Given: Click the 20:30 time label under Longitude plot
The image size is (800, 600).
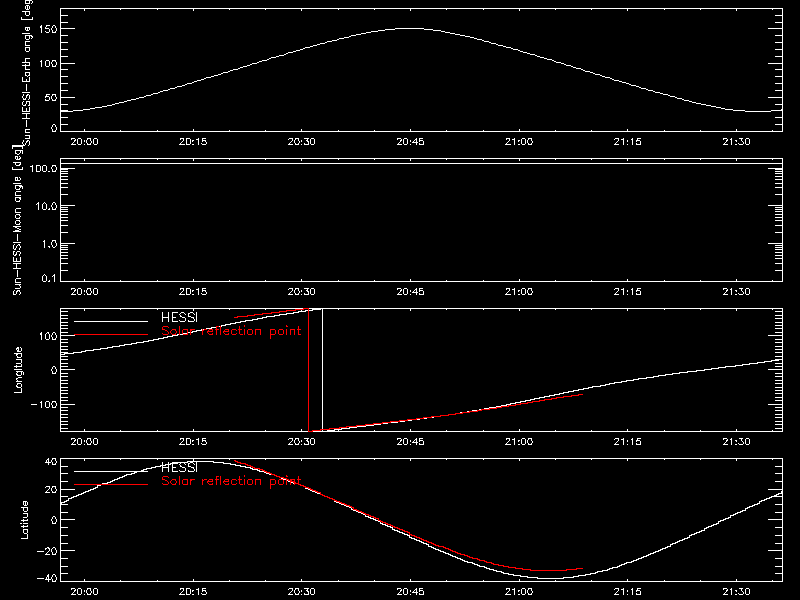Looking at the screenshot, I should 302,442.
